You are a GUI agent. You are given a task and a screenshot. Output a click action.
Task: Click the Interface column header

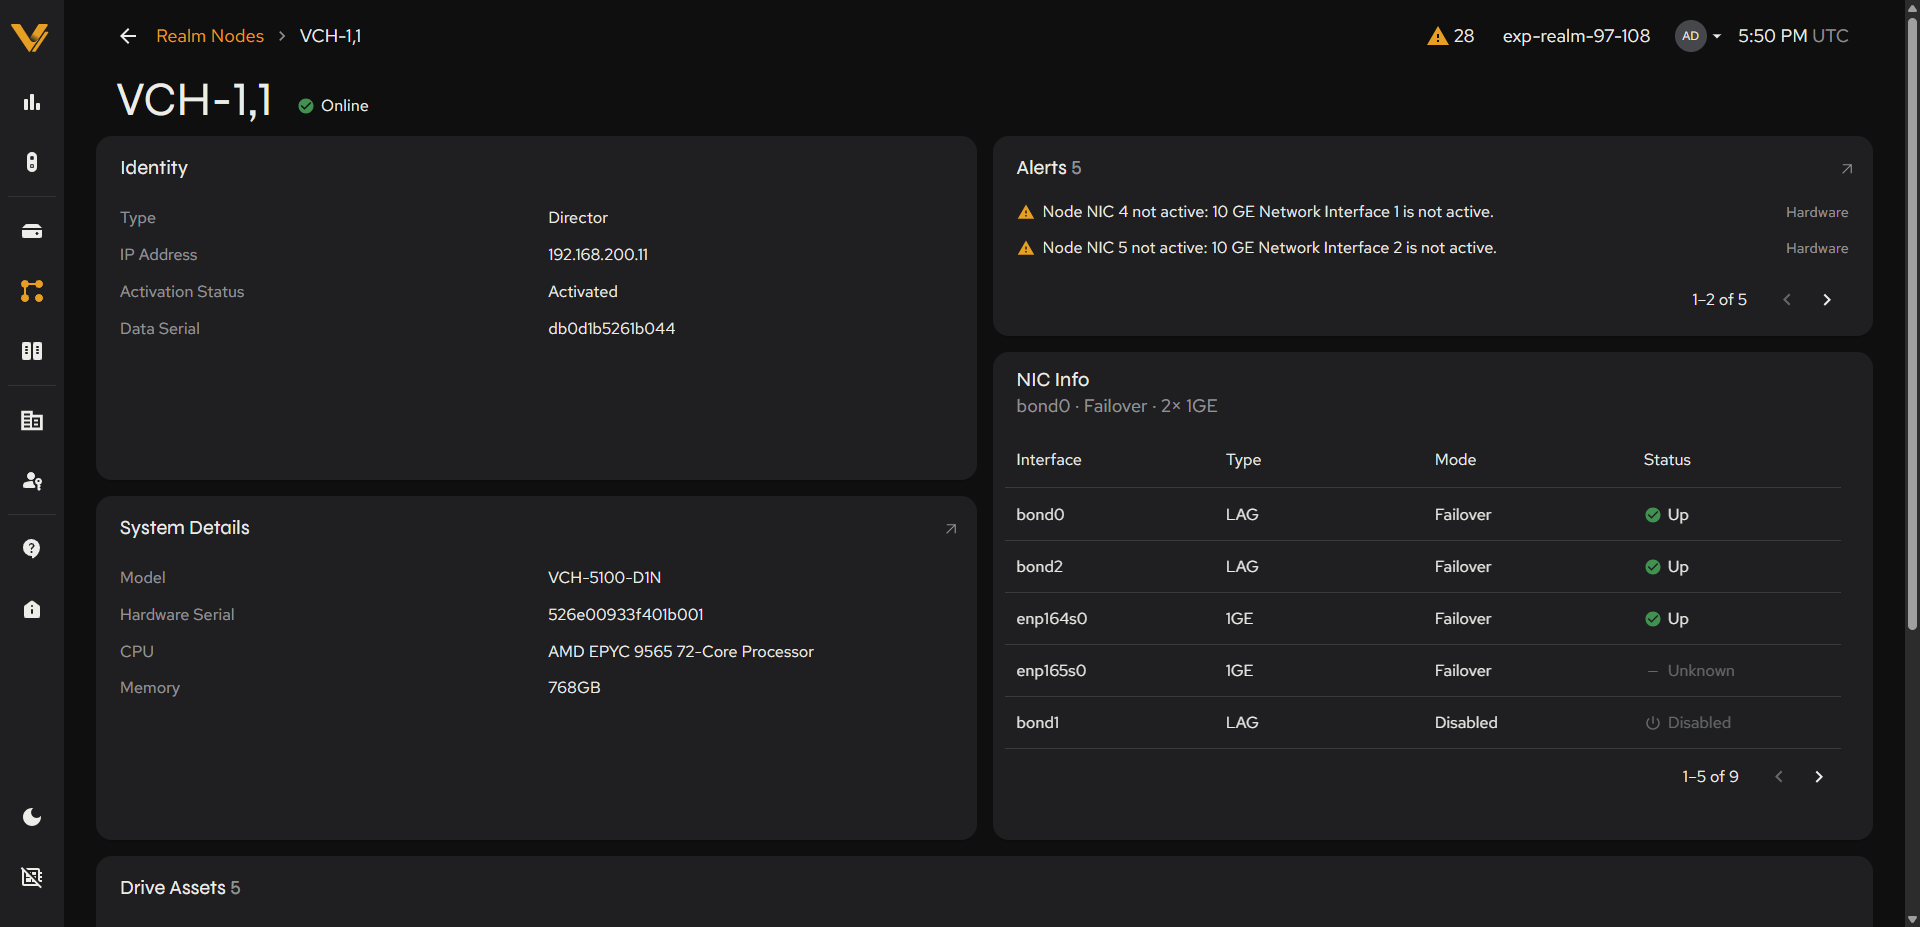[1049, 460]
